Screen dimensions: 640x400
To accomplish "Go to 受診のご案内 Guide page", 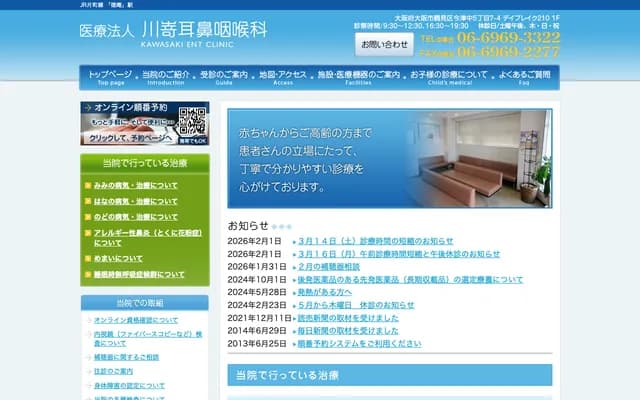I will tap(224, 78).
